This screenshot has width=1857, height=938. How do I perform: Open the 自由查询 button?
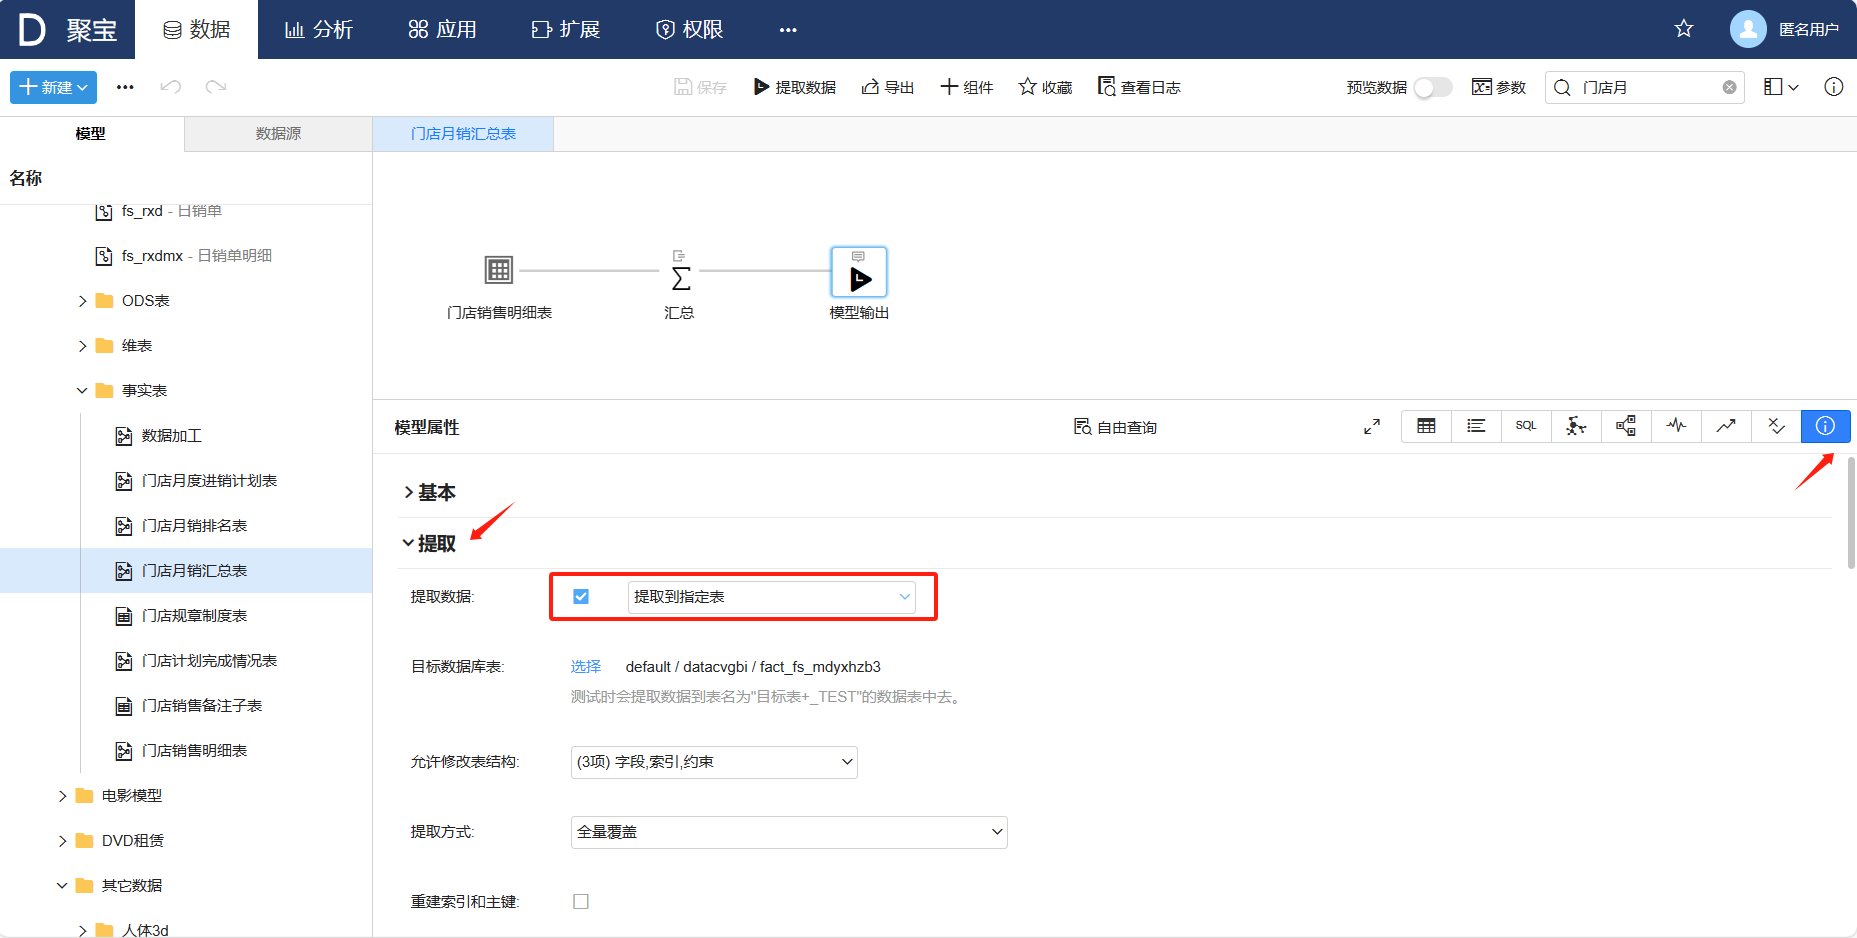pos(1115,427)
